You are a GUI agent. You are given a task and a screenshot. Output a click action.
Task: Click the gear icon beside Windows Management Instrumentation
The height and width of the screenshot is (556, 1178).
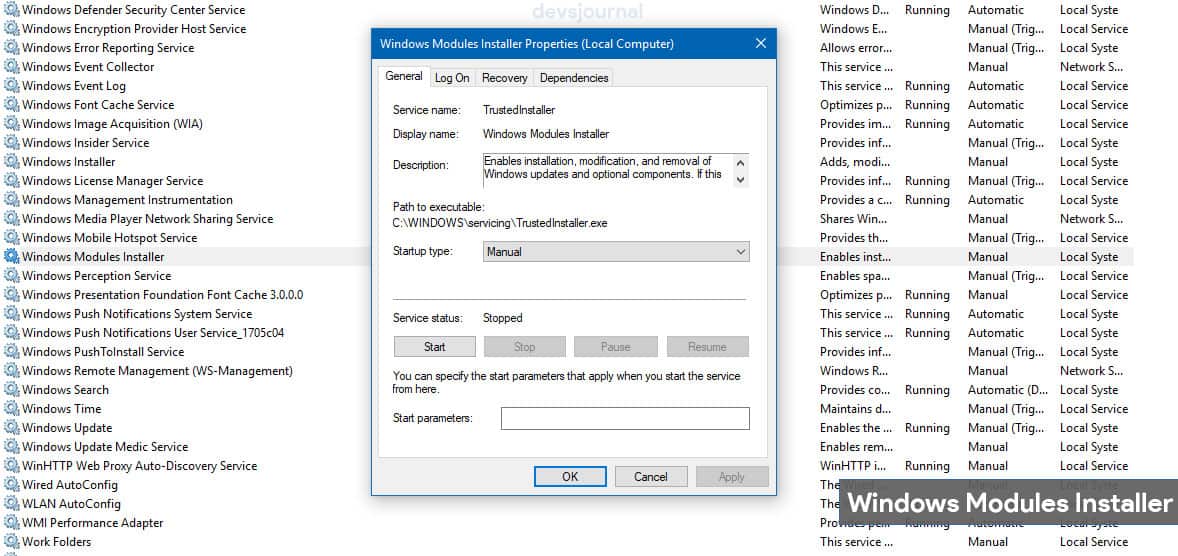click(x=11, y=200)
